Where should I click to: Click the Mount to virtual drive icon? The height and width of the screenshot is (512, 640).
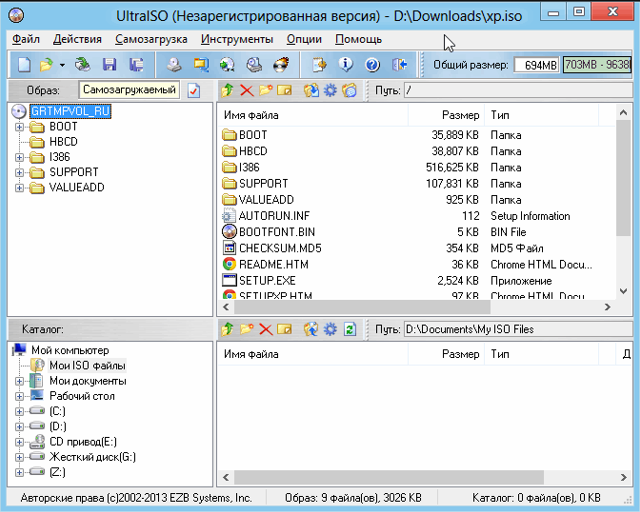254,65
